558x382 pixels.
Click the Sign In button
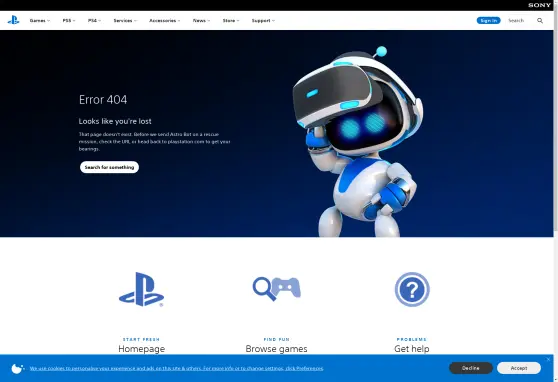[x=488, y=21]
